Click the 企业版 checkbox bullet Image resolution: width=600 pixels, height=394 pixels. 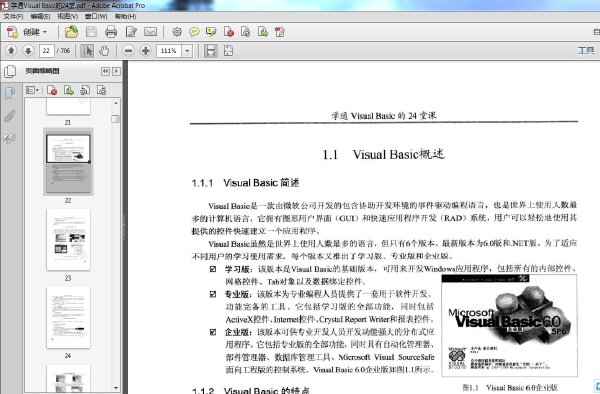tap(213, 332)
